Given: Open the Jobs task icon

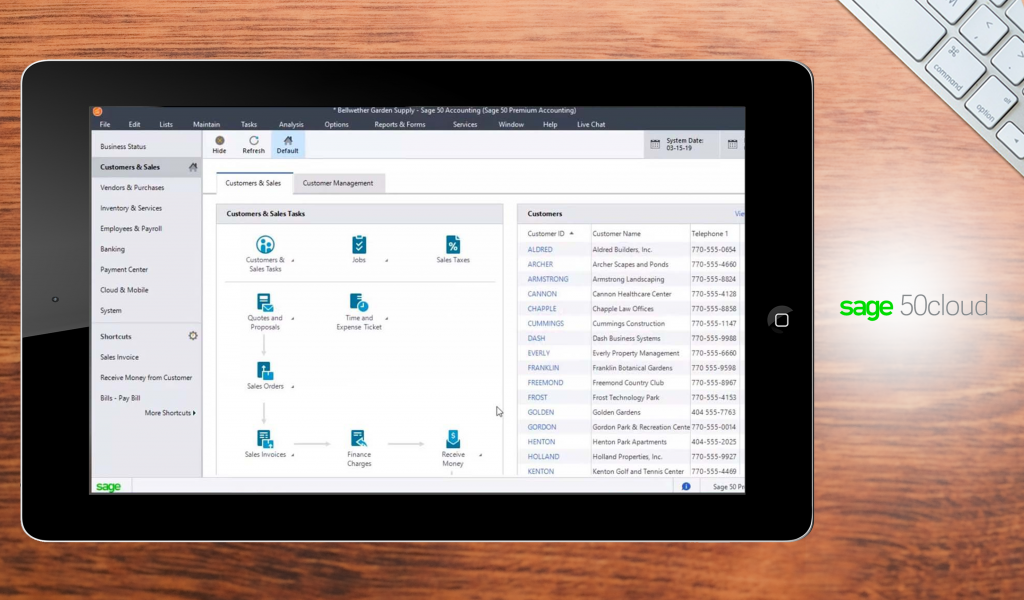Looking at the screenshot, I should 359,246.
